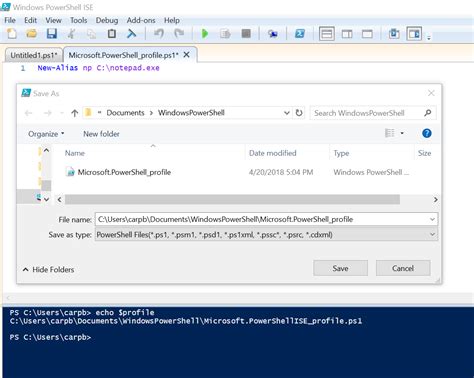
Task: Click the Run Selection icon
Action: tap(225, 34)
